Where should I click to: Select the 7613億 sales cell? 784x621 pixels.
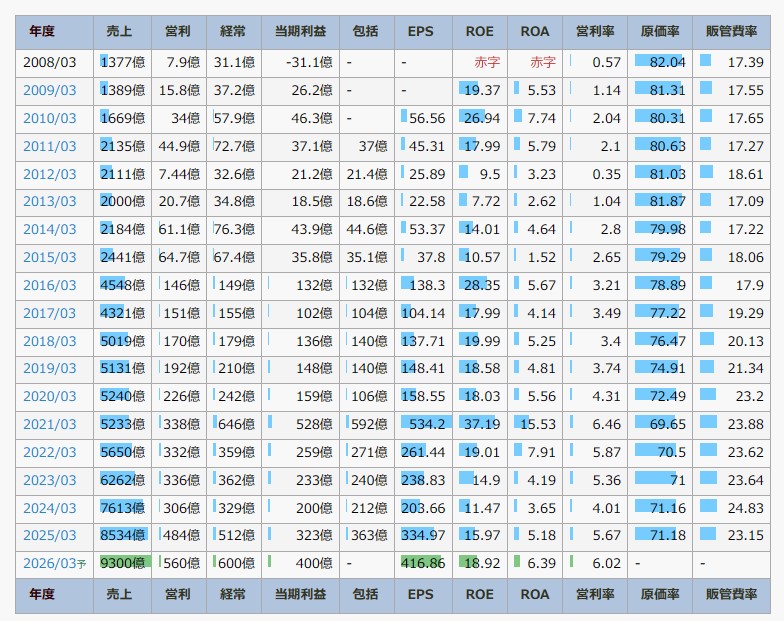(122, 508)
